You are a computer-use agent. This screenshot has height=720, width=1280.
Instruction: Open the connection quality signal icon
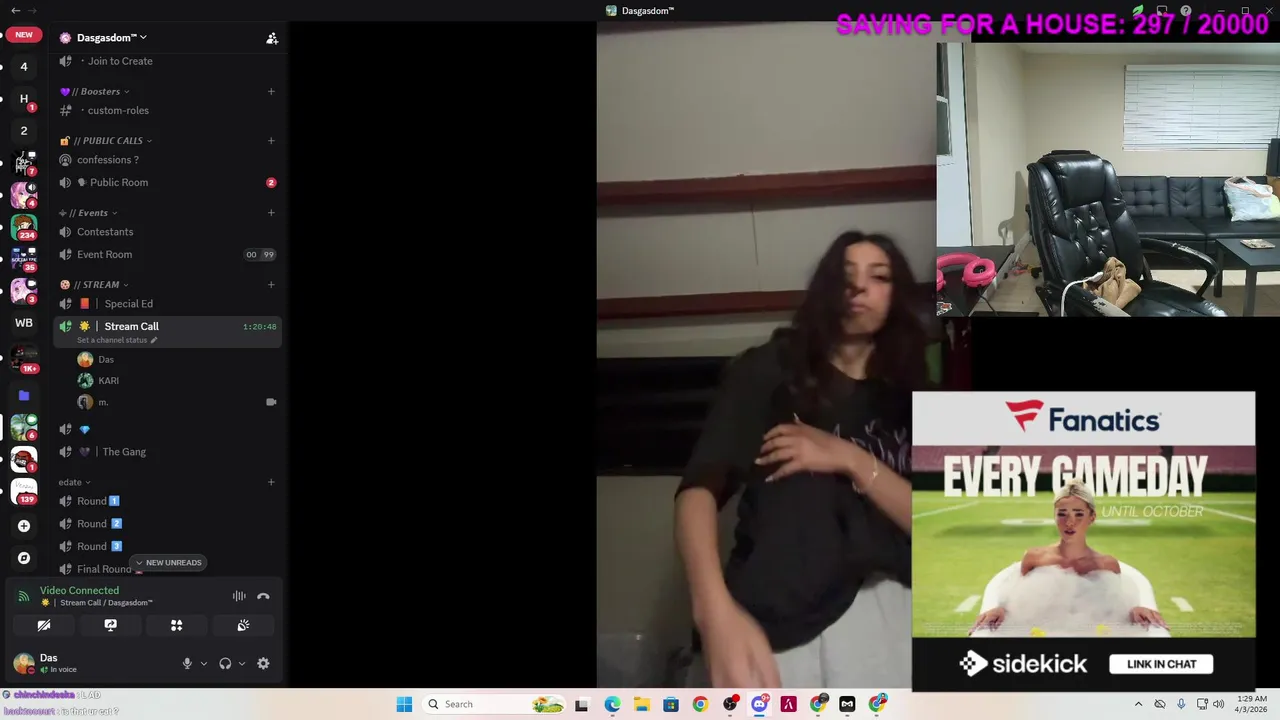coord(24,596)
